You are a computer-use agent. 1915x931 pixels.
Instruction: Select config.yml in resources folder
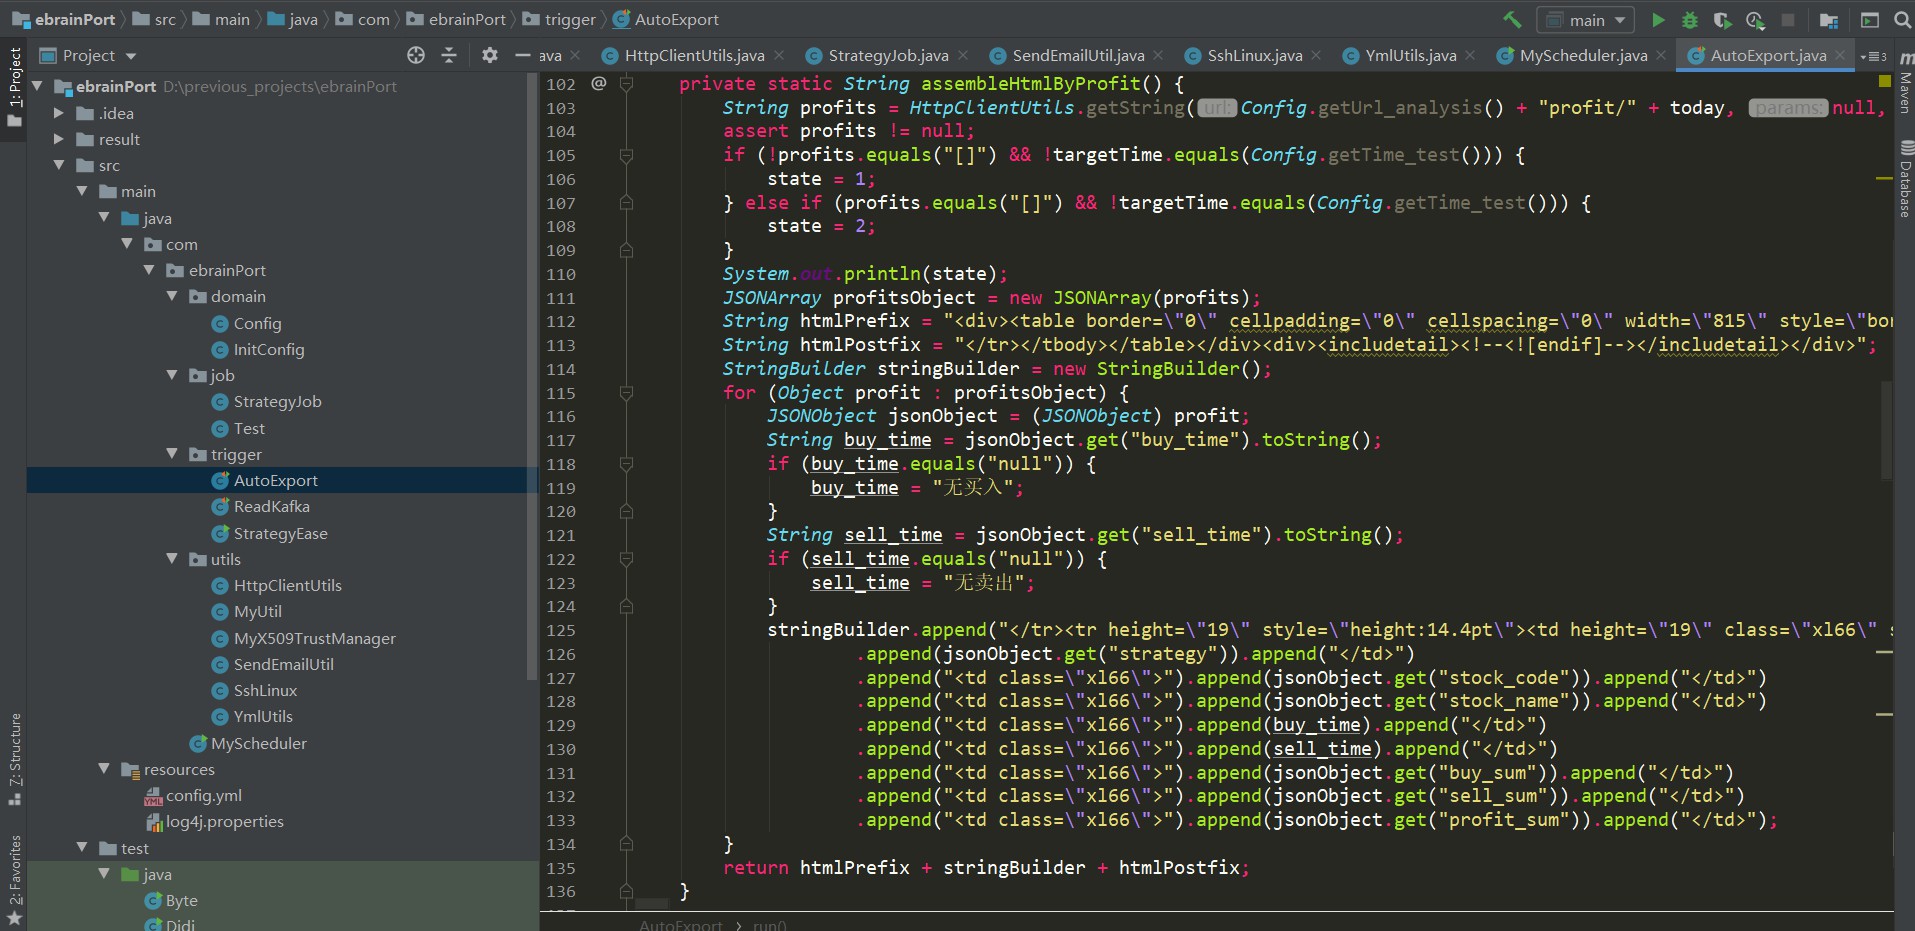pyautogui.click(x=203, y=795)
